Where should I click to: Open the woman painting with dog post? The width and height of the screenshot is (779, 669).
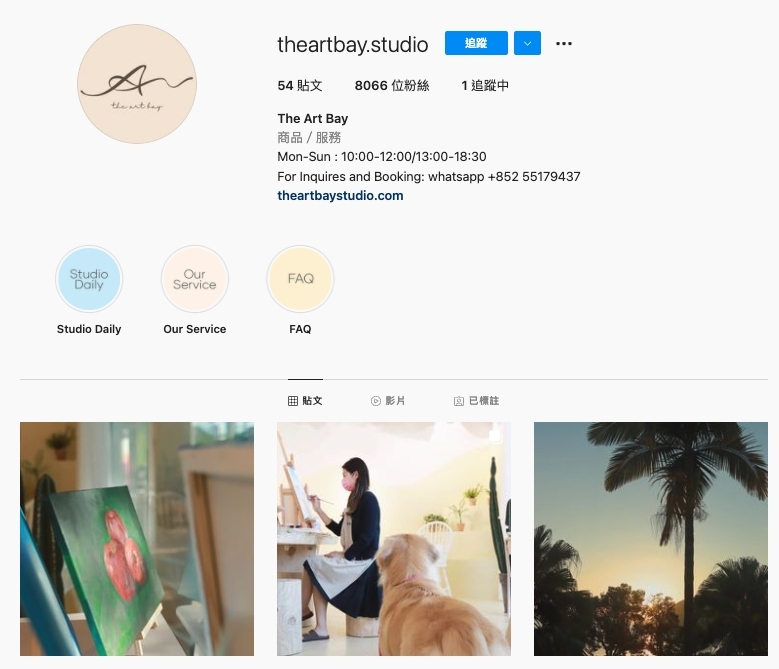394,539
